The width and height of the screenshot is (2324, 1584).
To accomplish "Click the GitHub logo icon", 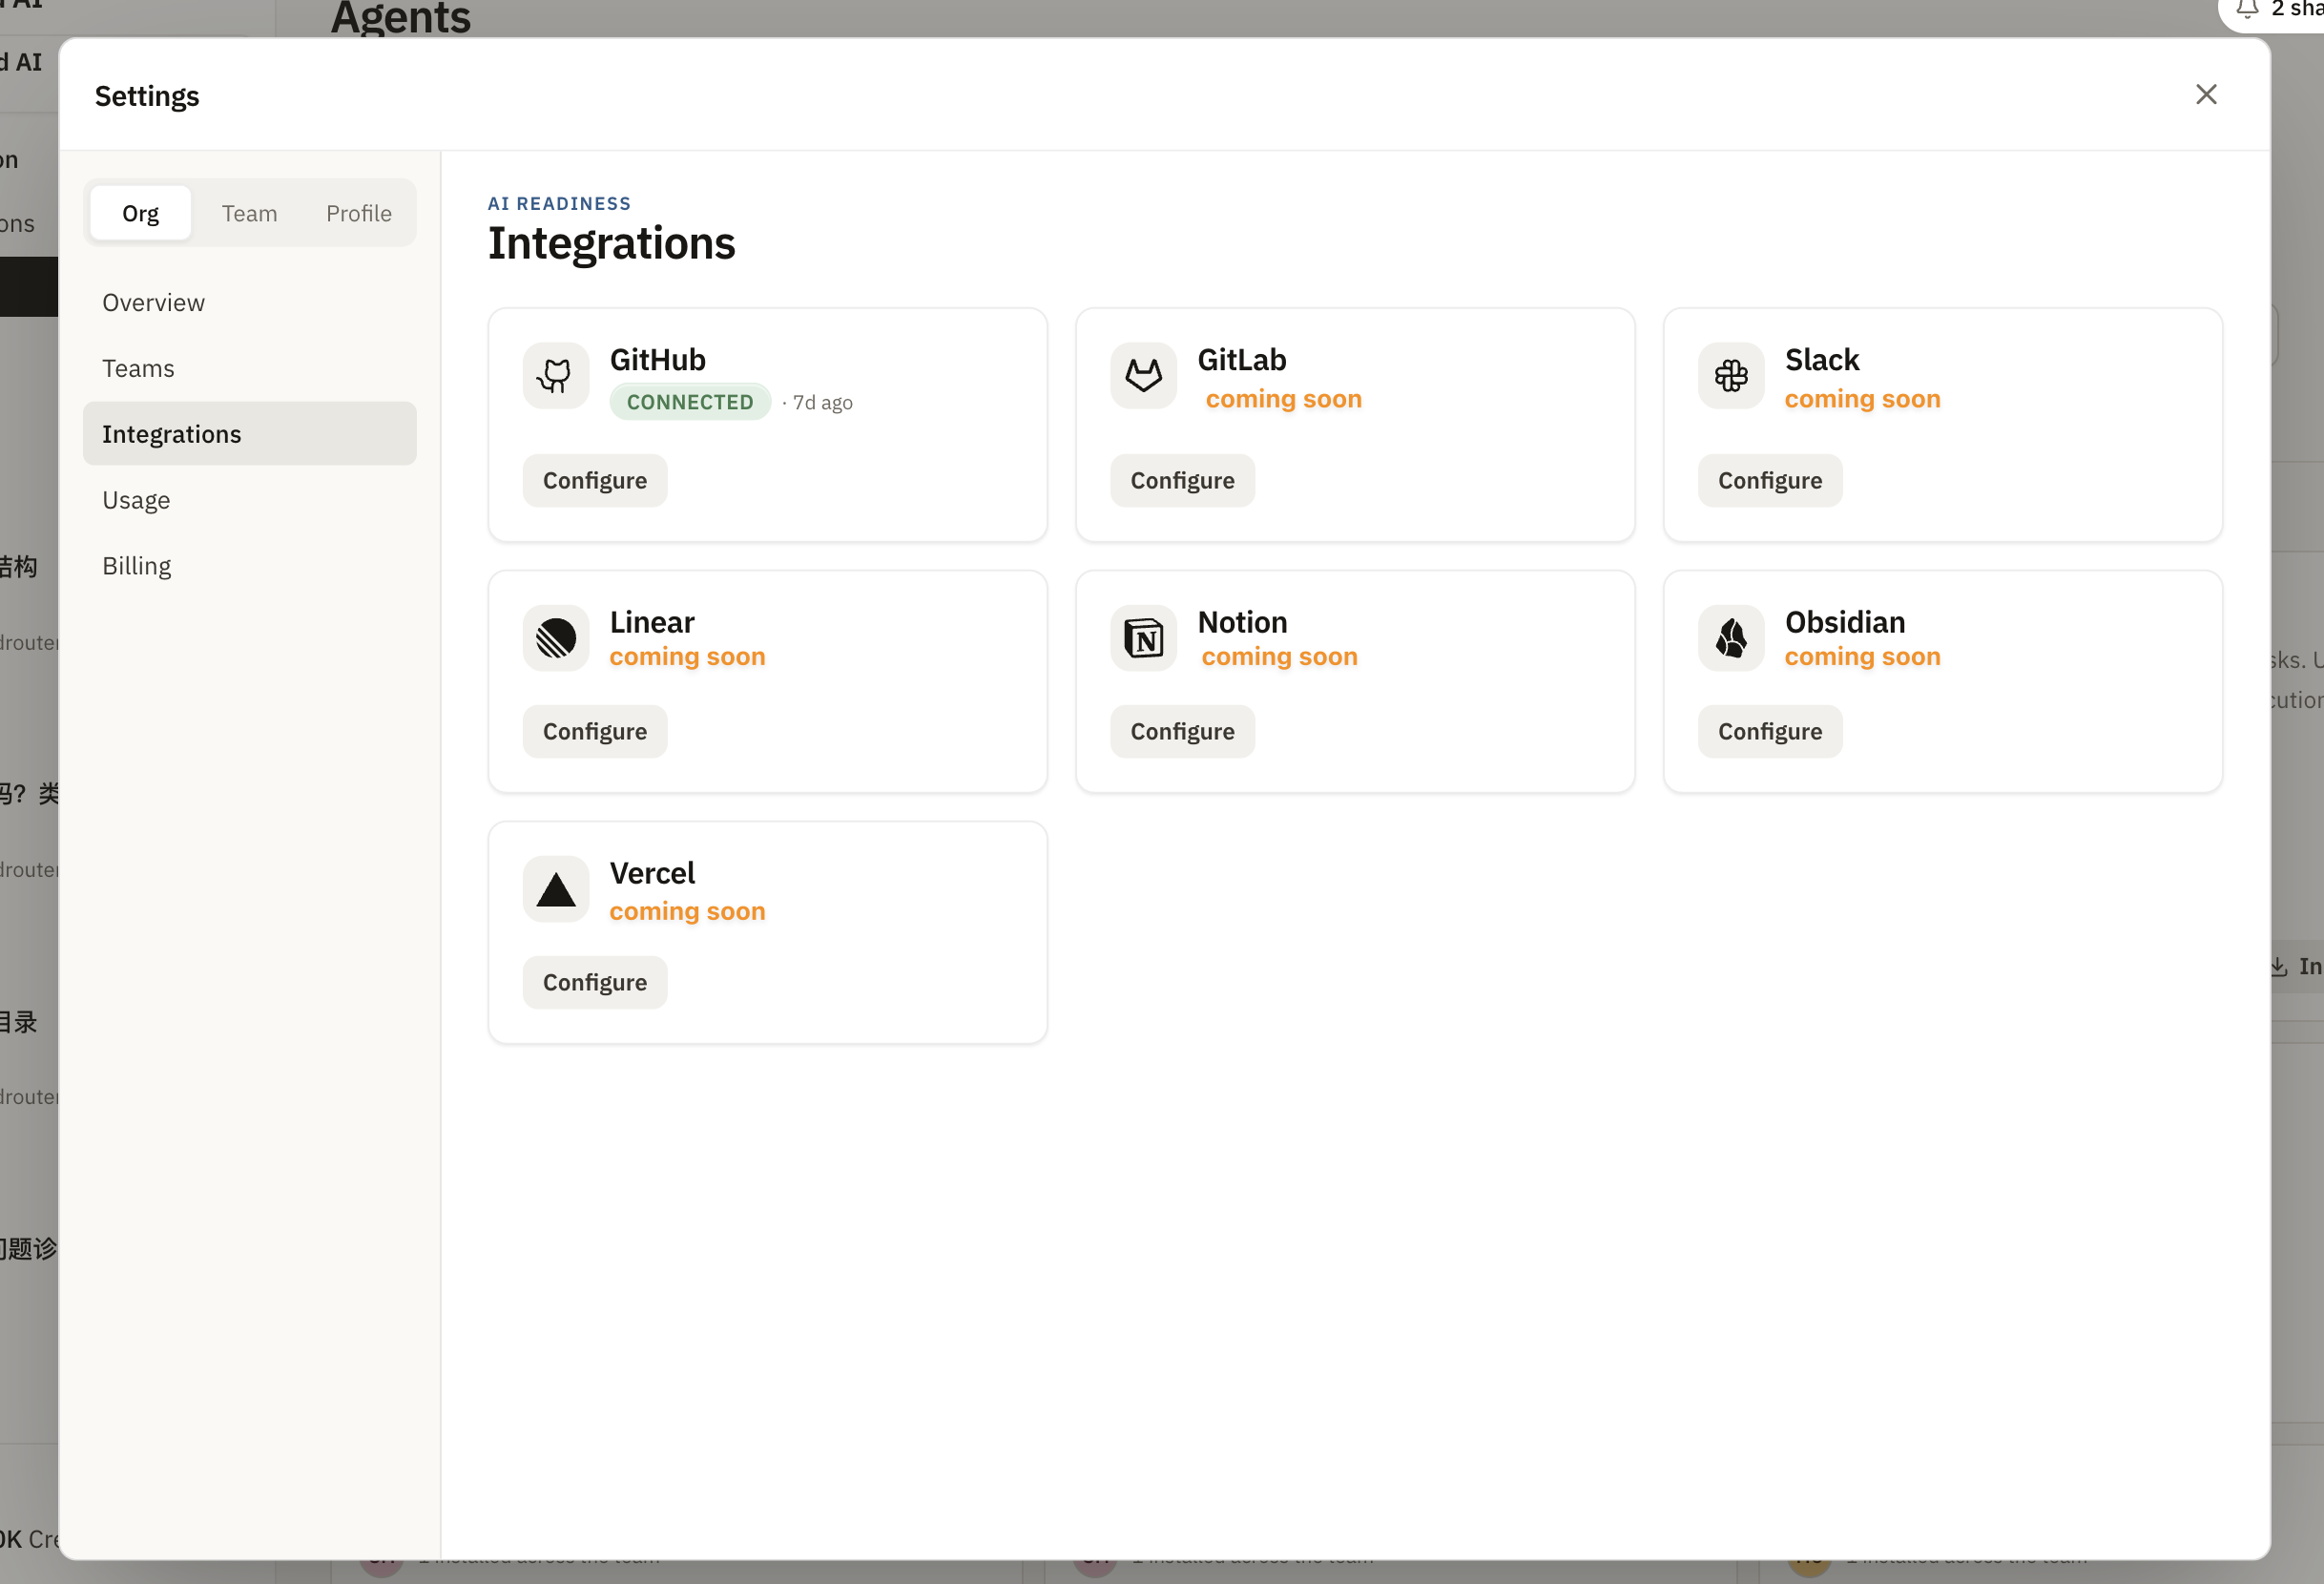I will [555, 376].
